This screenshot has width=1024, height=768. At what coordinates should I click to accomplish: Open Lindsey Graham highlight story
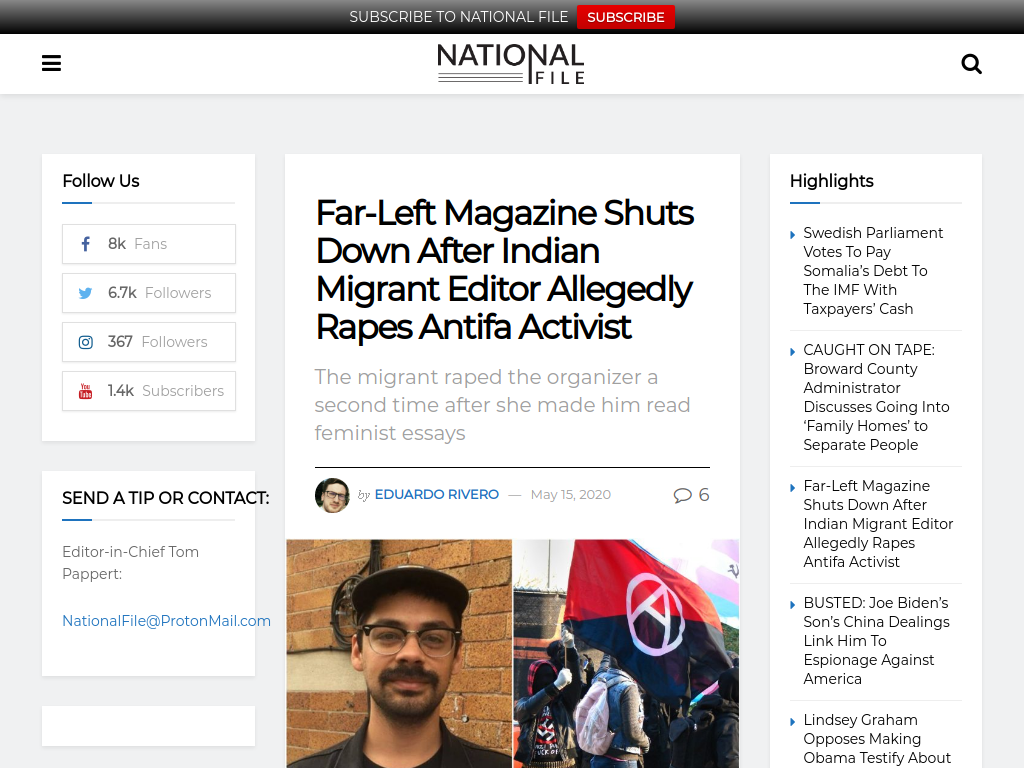tap(877, 739)
